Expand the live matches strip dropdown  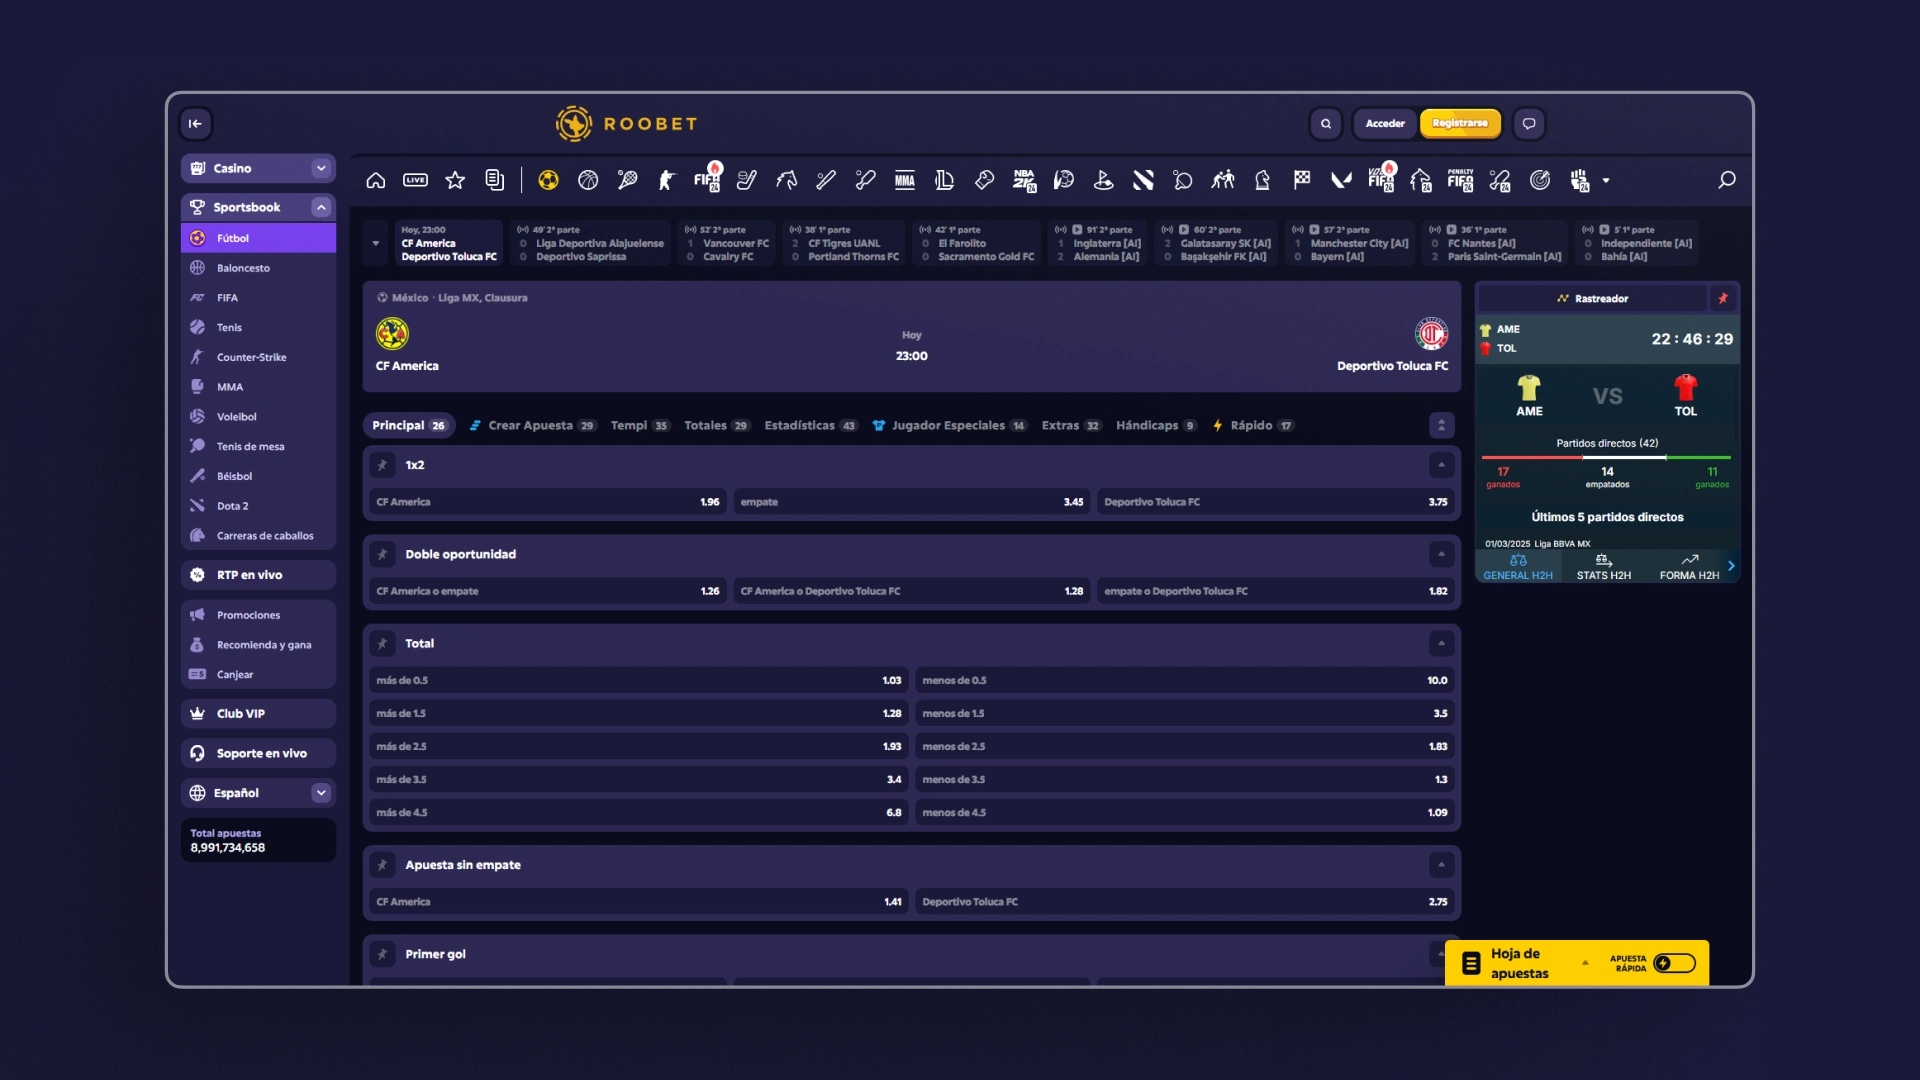(376, 243)
